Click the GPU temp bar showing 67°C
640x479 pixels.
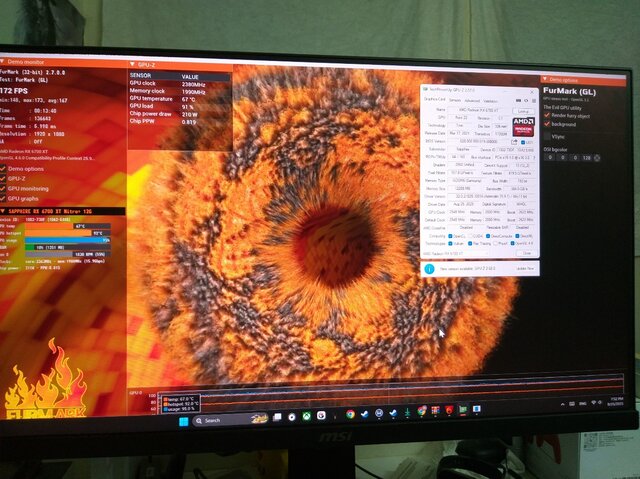(x=68, y=226)
